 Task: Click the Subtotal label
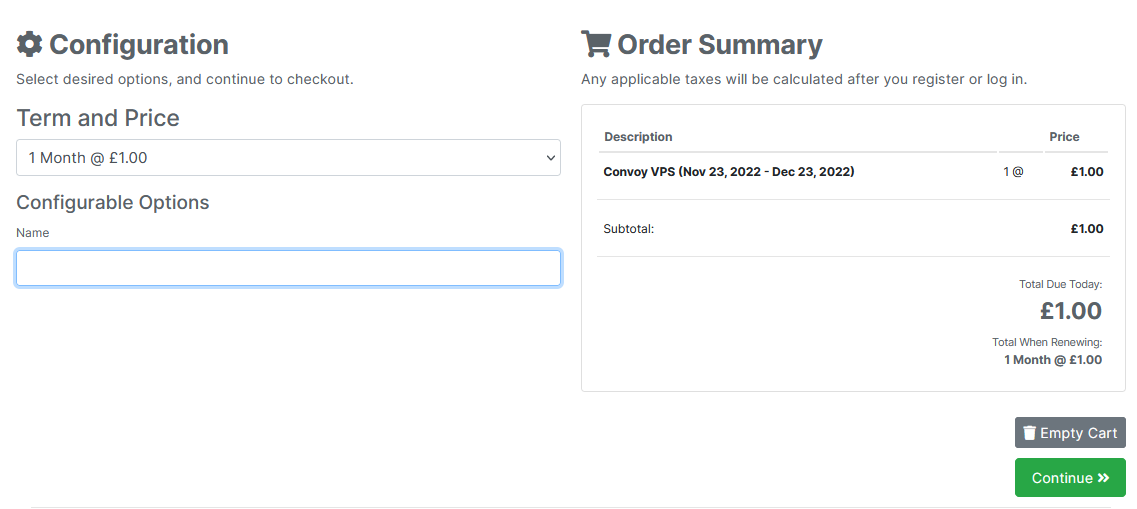[629, 229]
